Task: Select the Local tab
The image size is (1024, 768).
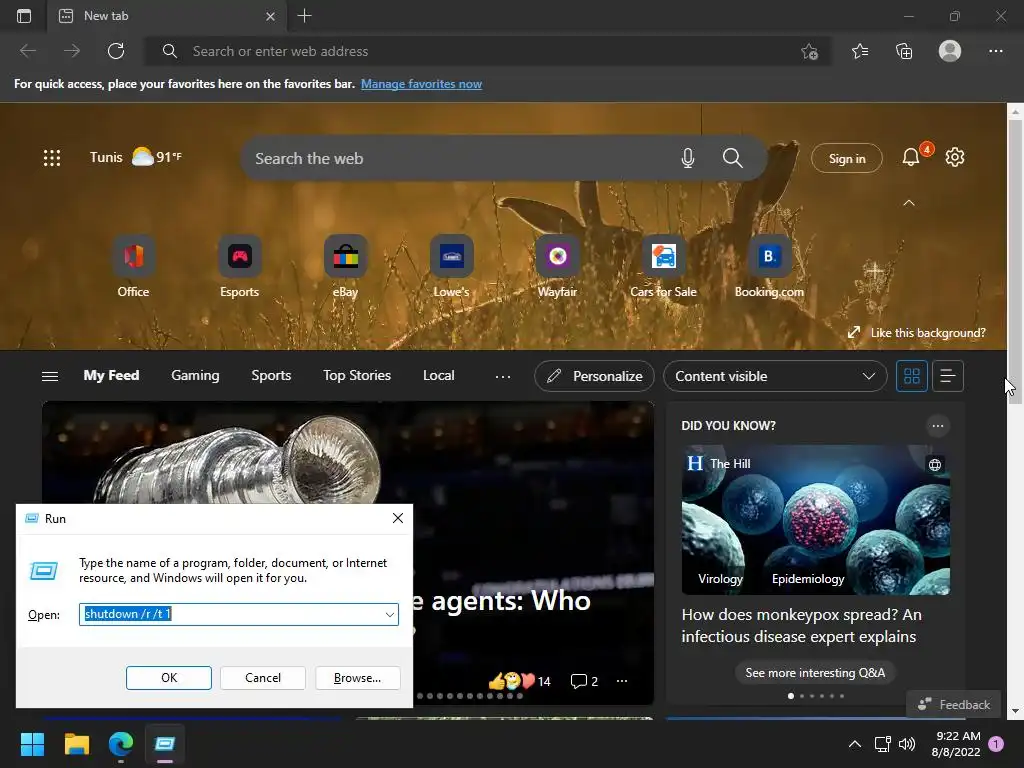Action: (438, 376)
